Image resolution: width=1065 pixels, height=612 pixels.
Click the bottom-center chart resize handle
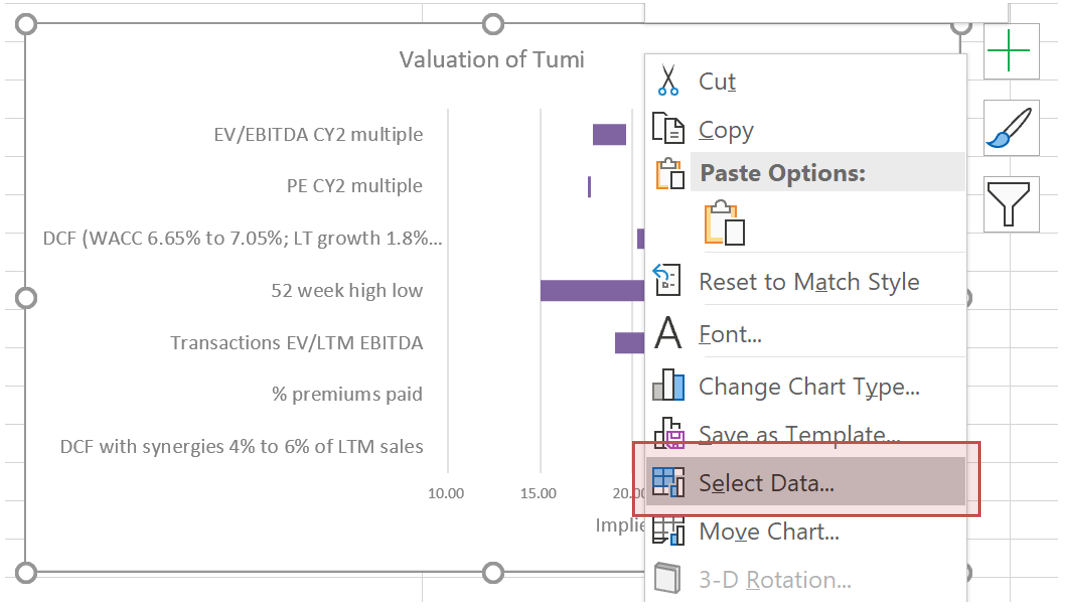pyautogui.click(x=493, y=572)
